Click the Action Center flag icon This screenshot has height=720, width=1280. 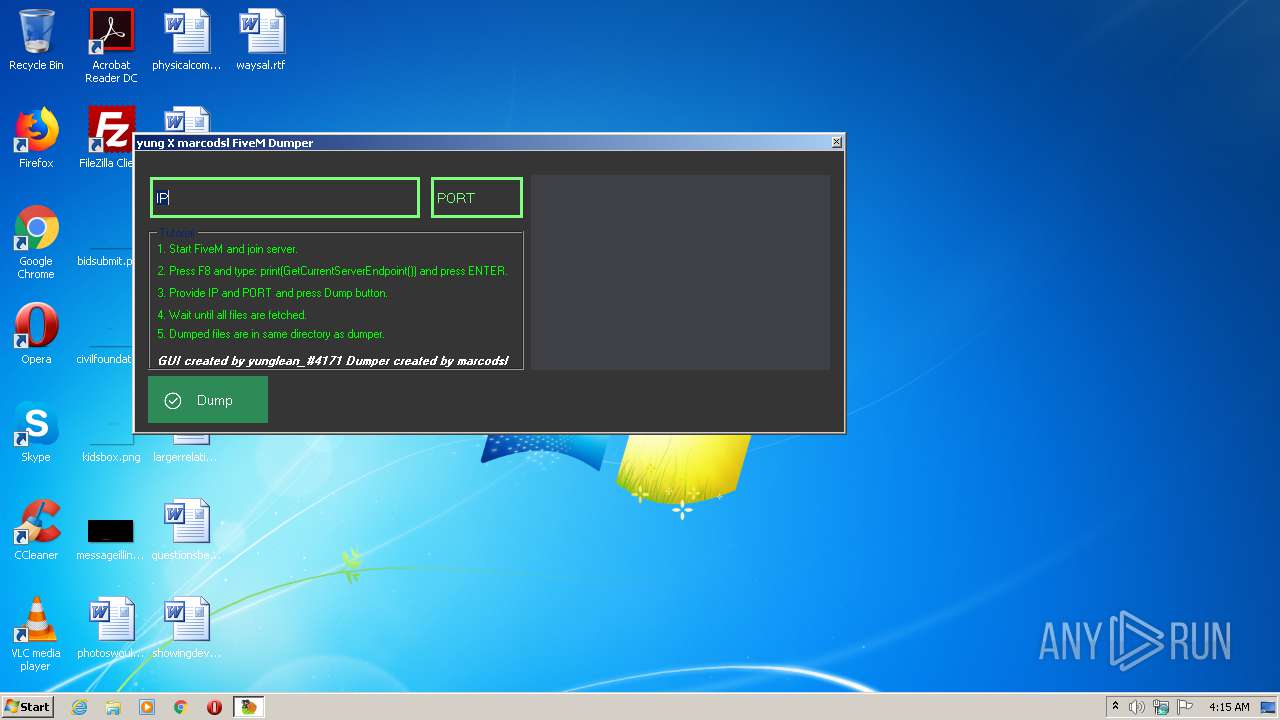pos(1185,707)
